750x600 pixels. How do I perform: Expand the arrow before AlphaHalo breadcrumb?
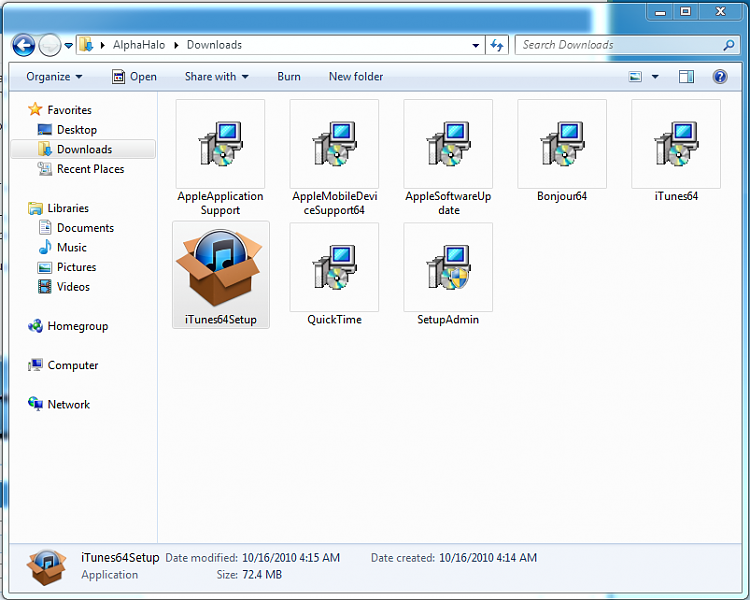102,45
